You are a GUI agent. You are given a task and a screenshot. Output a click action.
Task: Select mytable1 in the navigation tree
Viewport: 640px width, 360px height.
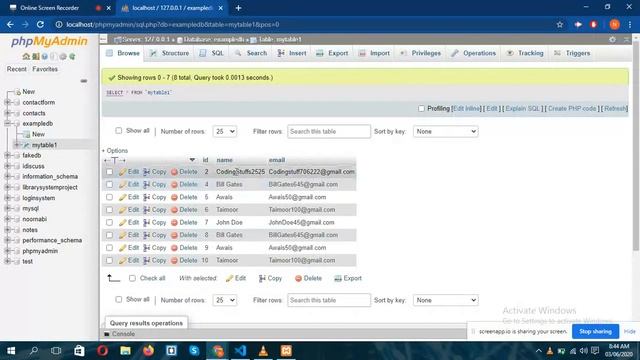pyautogui.click(x=44, y=145)
